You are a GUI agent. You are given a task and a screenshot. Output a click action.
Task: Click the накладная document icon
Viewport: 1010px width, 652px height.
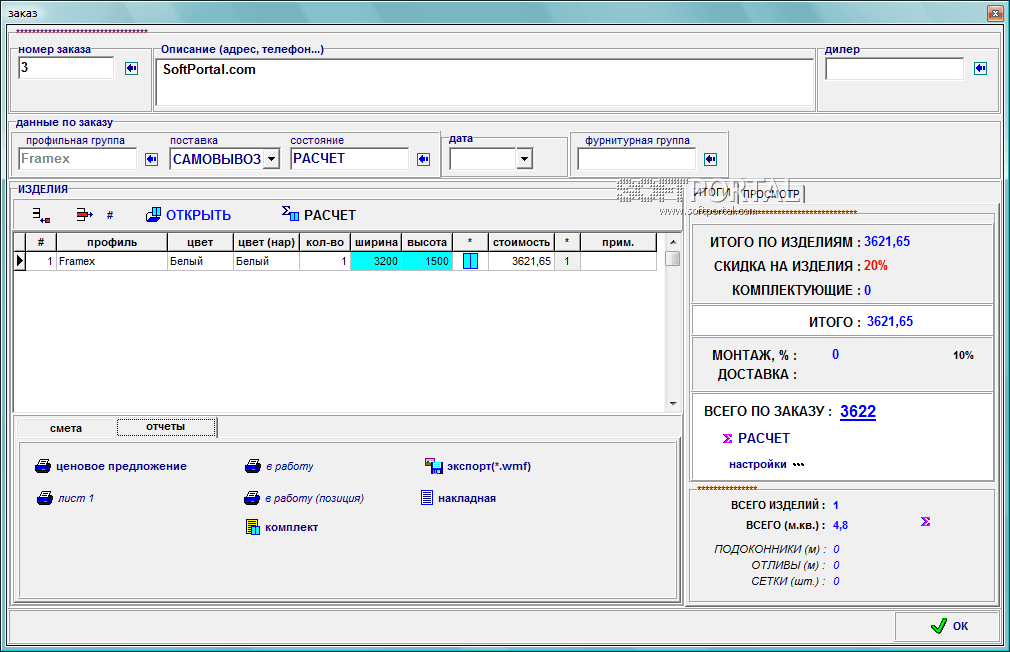tap(426, 497)
